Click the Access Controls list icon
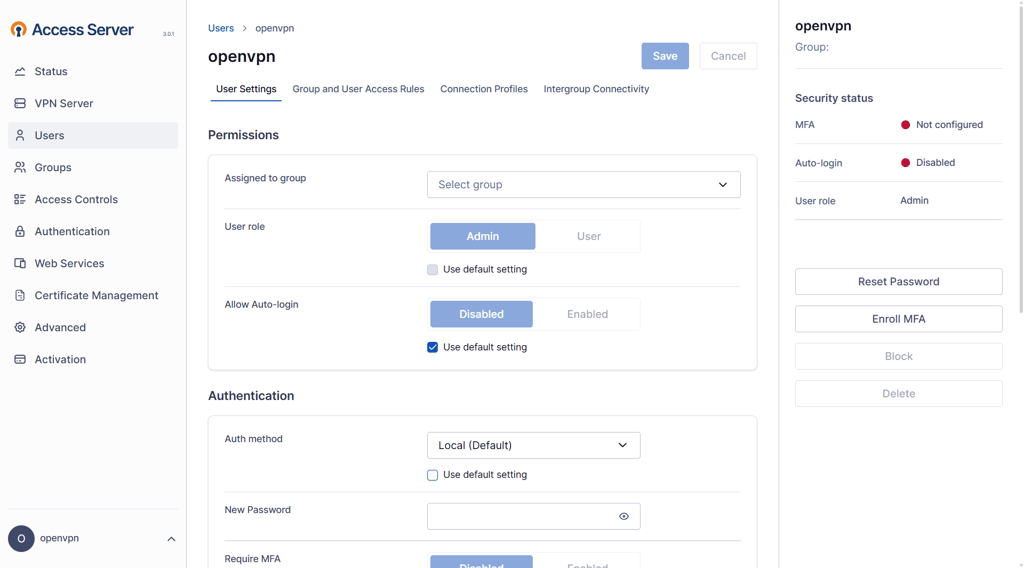Screen dimensions: 1024x568 pyautogui.click(x=20, y=199)
